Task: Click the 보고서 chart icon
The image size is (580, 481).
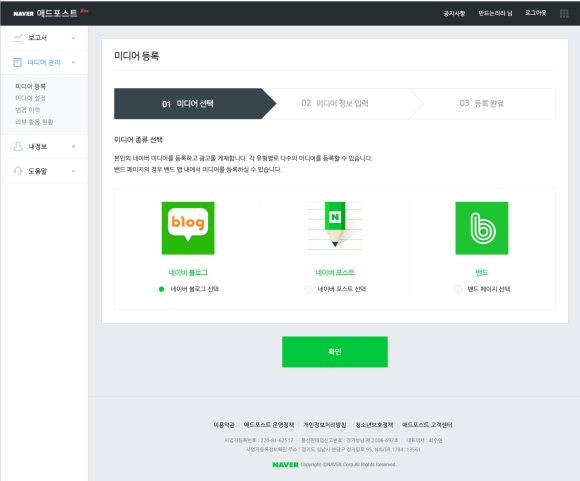Action: point(18,38)
